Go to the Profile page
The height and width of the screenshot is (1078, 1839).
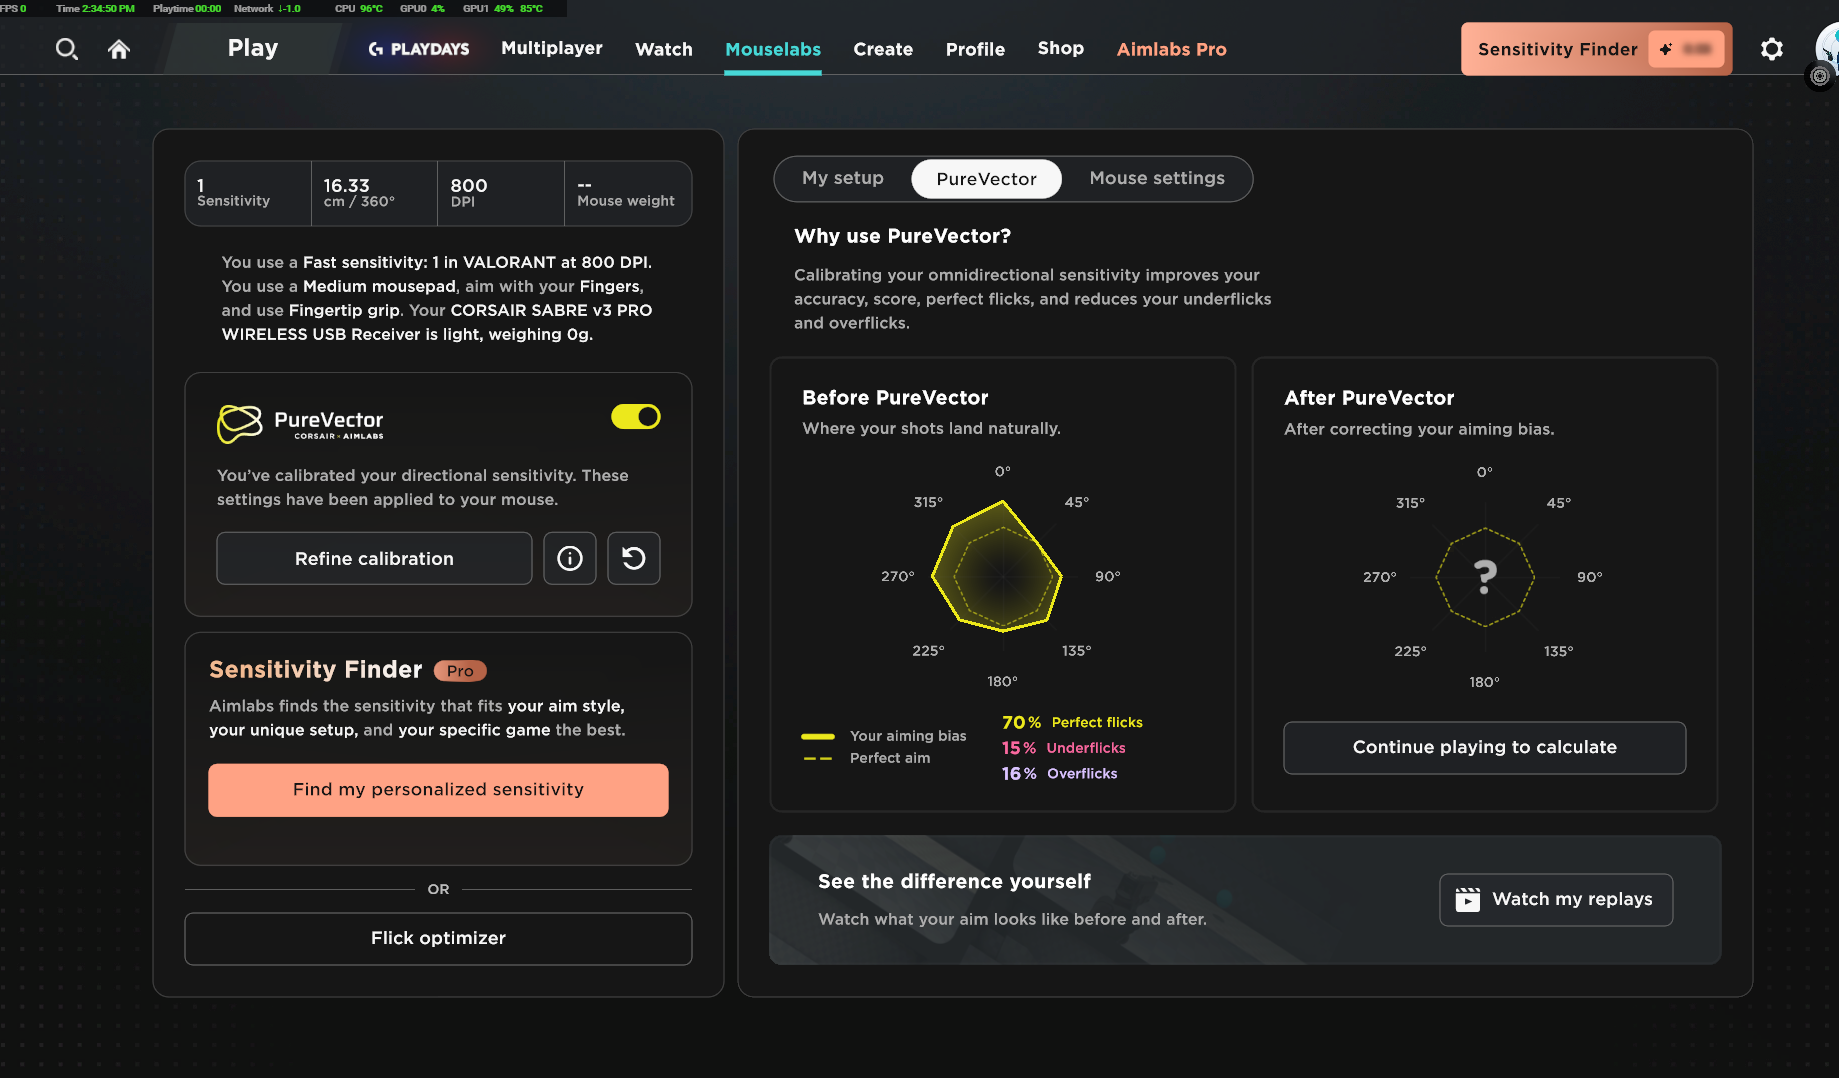click(x=975, y=49)
